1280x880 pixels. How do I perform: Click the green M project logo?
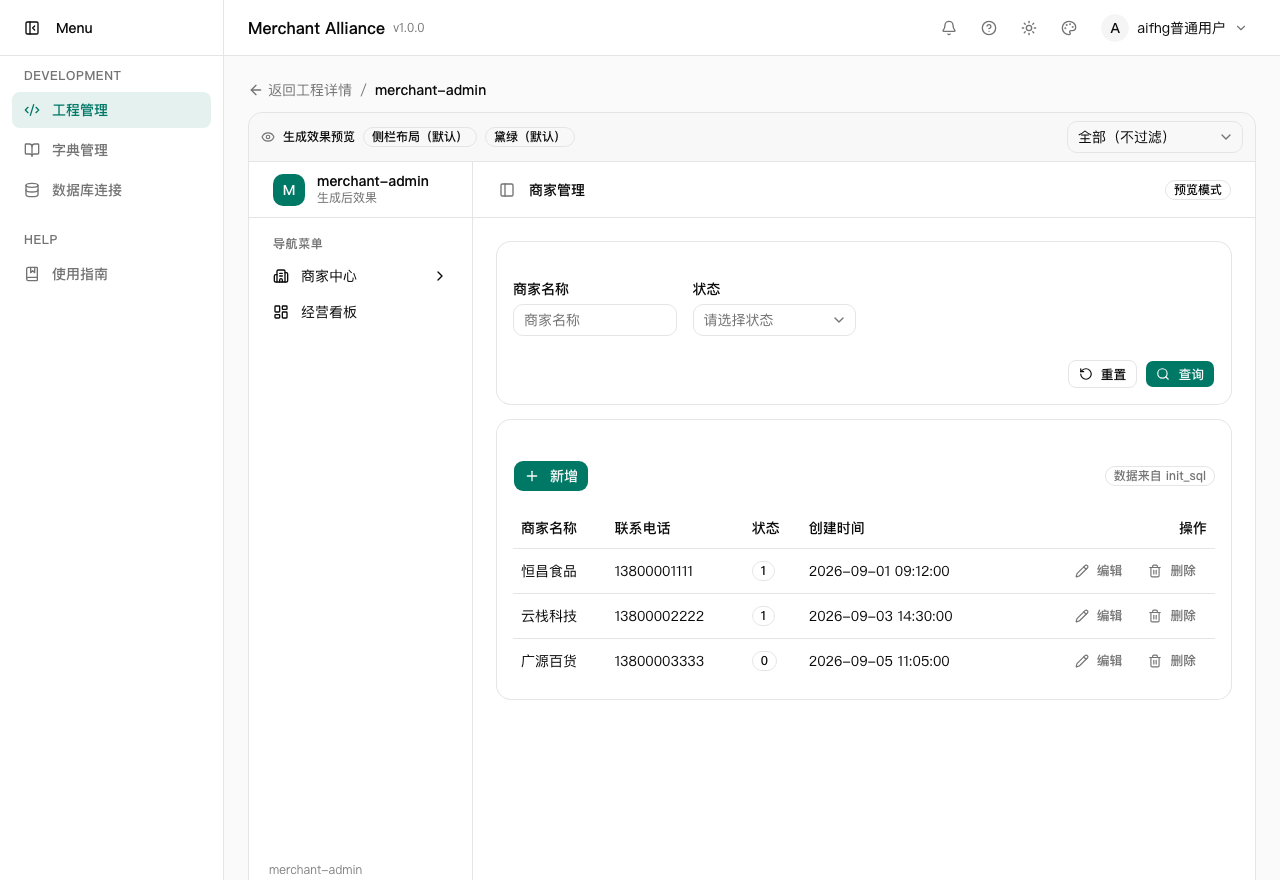[289, 190]
